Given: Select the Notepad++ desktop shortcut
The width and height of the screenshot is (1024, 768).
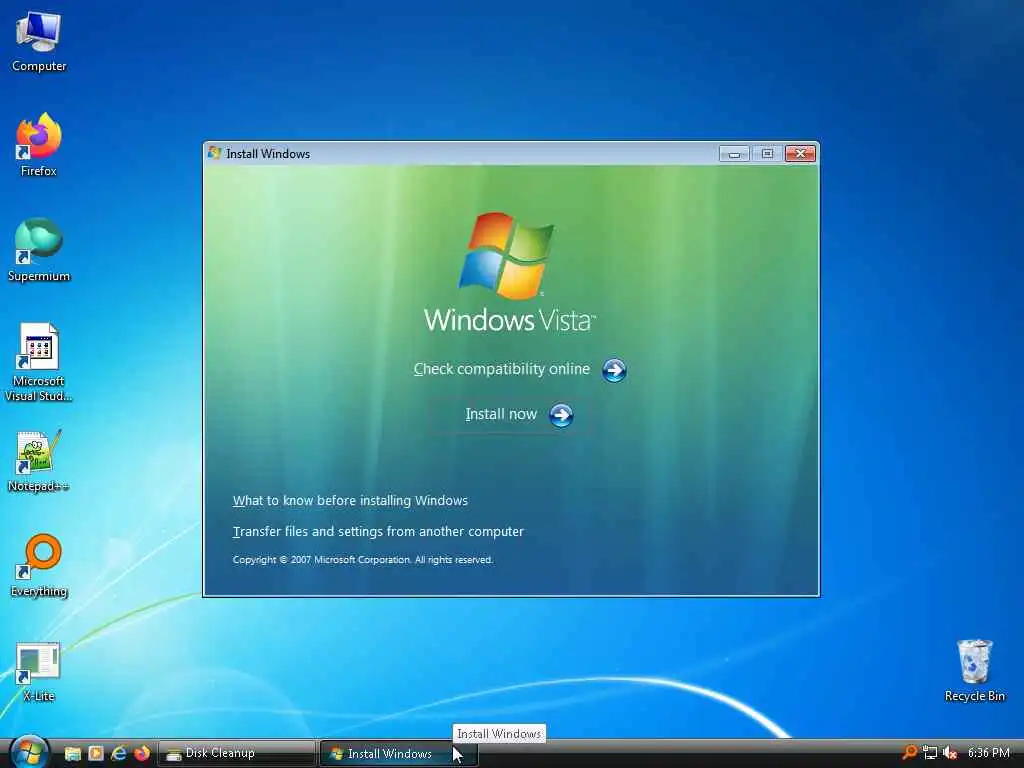Looking at the screenshot, I should click(39, 461).
